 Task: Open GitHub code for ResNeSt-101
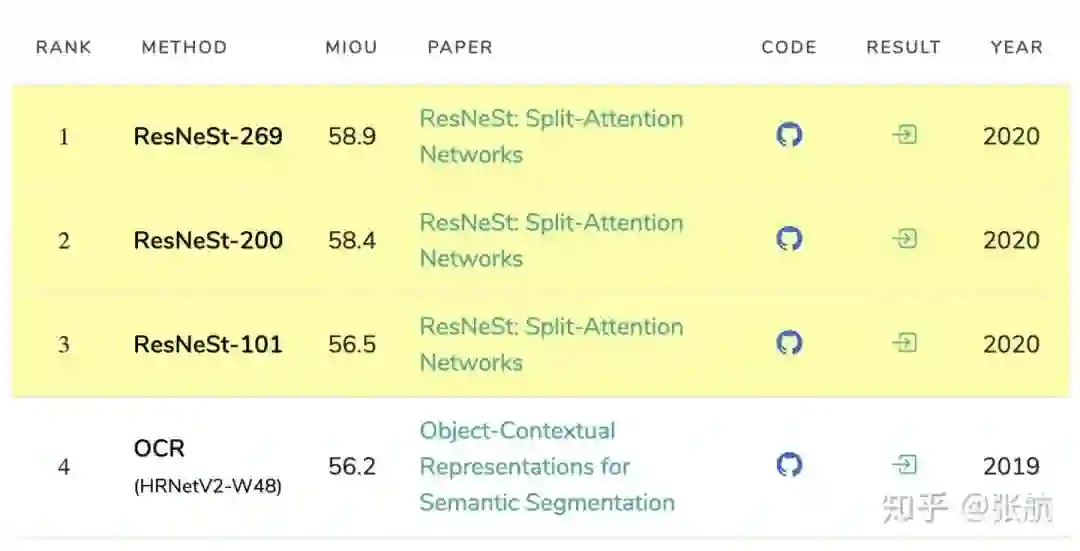pos(789,343)
